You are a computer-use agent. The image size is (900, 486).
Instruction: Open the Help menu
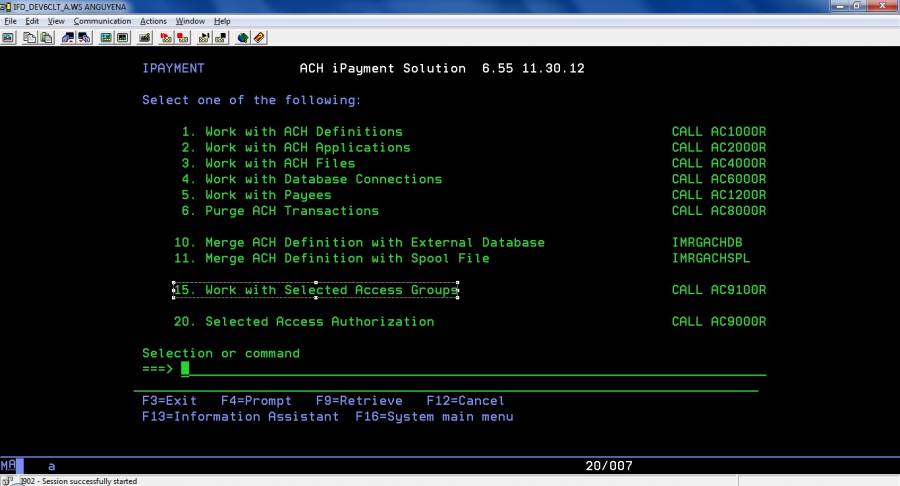coord(222,21)
